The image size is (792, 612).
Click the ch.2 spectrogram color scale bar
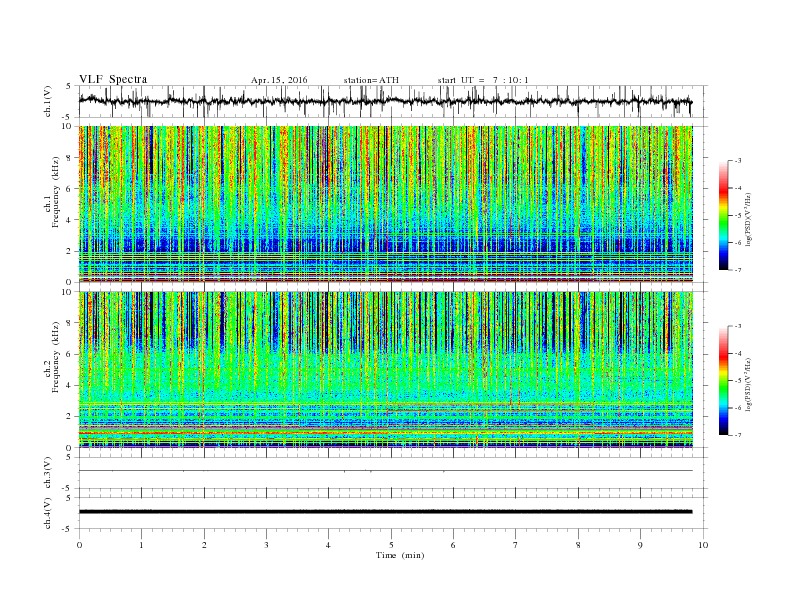723,380
